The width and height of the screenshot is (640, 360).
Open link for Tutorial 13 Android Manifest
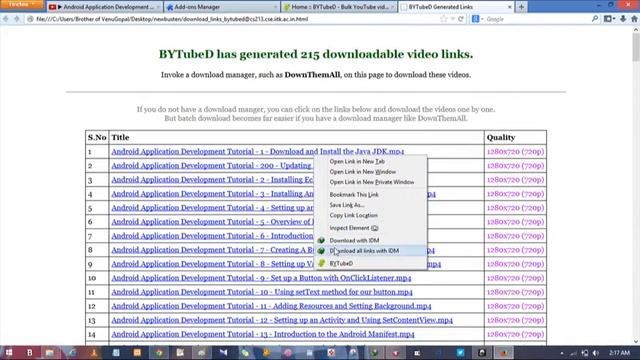(x=263, y=334)
